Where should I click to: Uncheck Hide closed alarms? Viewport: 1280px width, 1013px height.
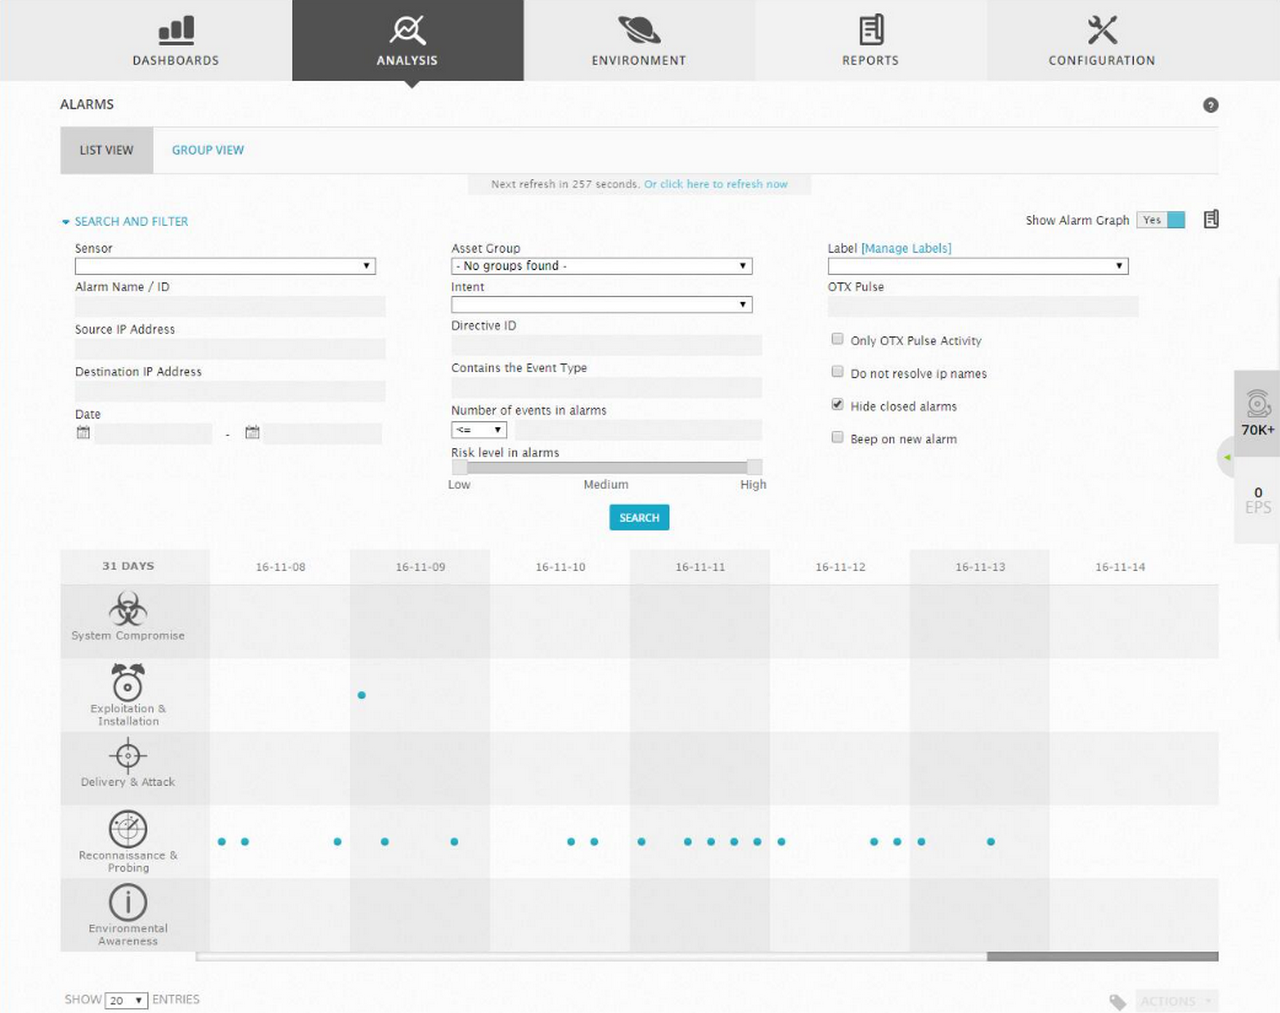837,405
